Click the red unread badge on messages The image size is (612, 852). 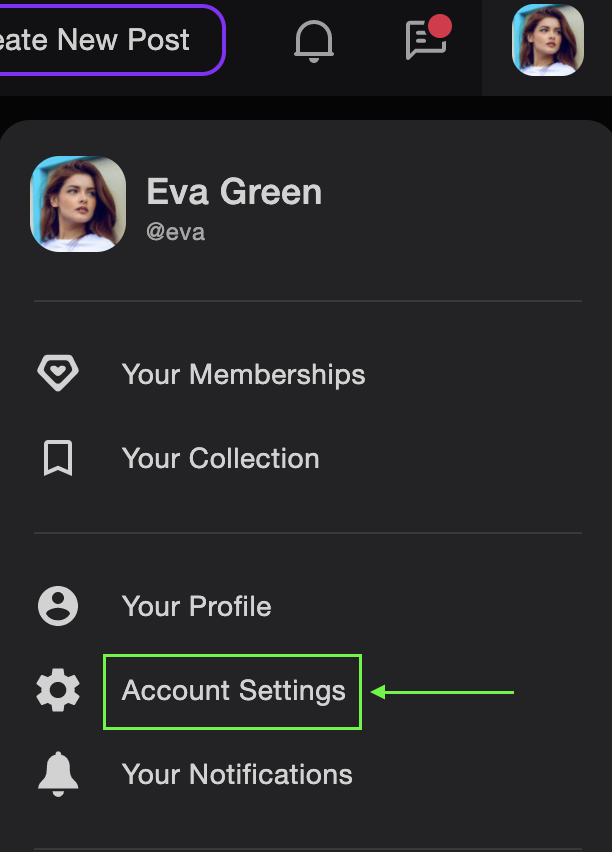point(440,27)
